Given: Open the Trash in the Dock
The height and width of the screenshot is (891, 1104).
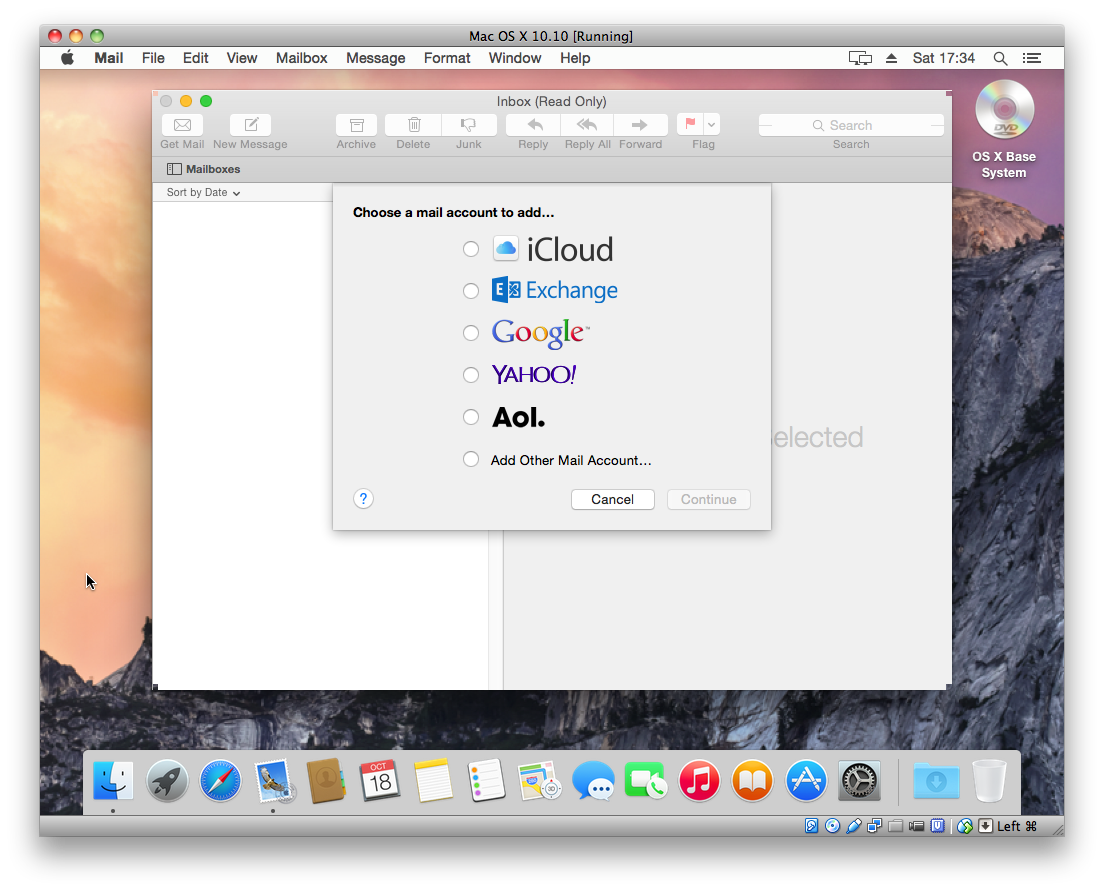Looking at the screenshot, I should [989, 780].
